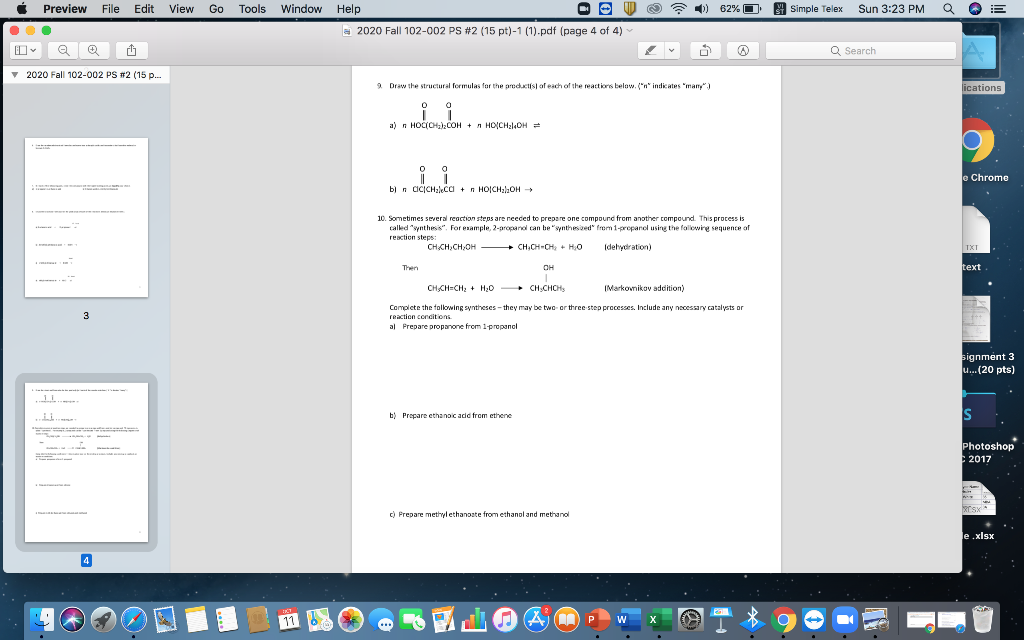Click the Siri icon in menu bar
This screenshot has height=640, width=1024.
pyautogui.click(x=975, y=8)
